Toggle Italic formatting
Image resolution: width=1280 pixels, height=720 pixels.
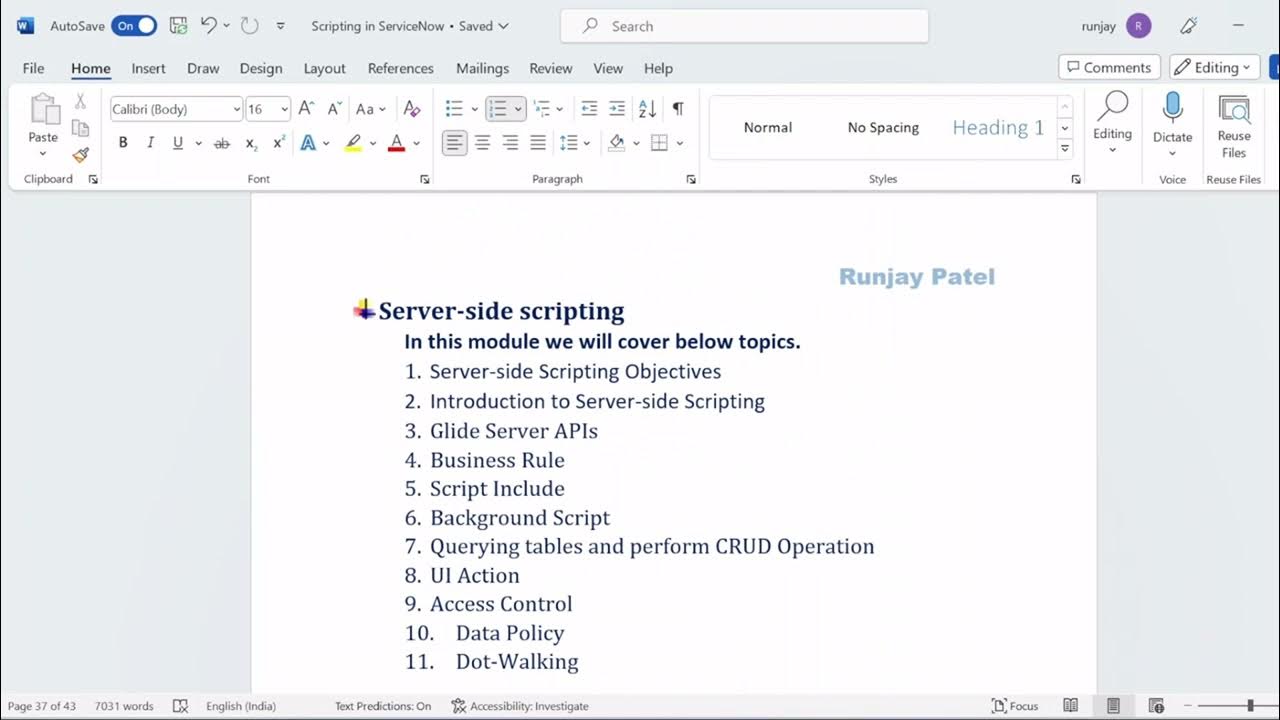tap(150, 143)
